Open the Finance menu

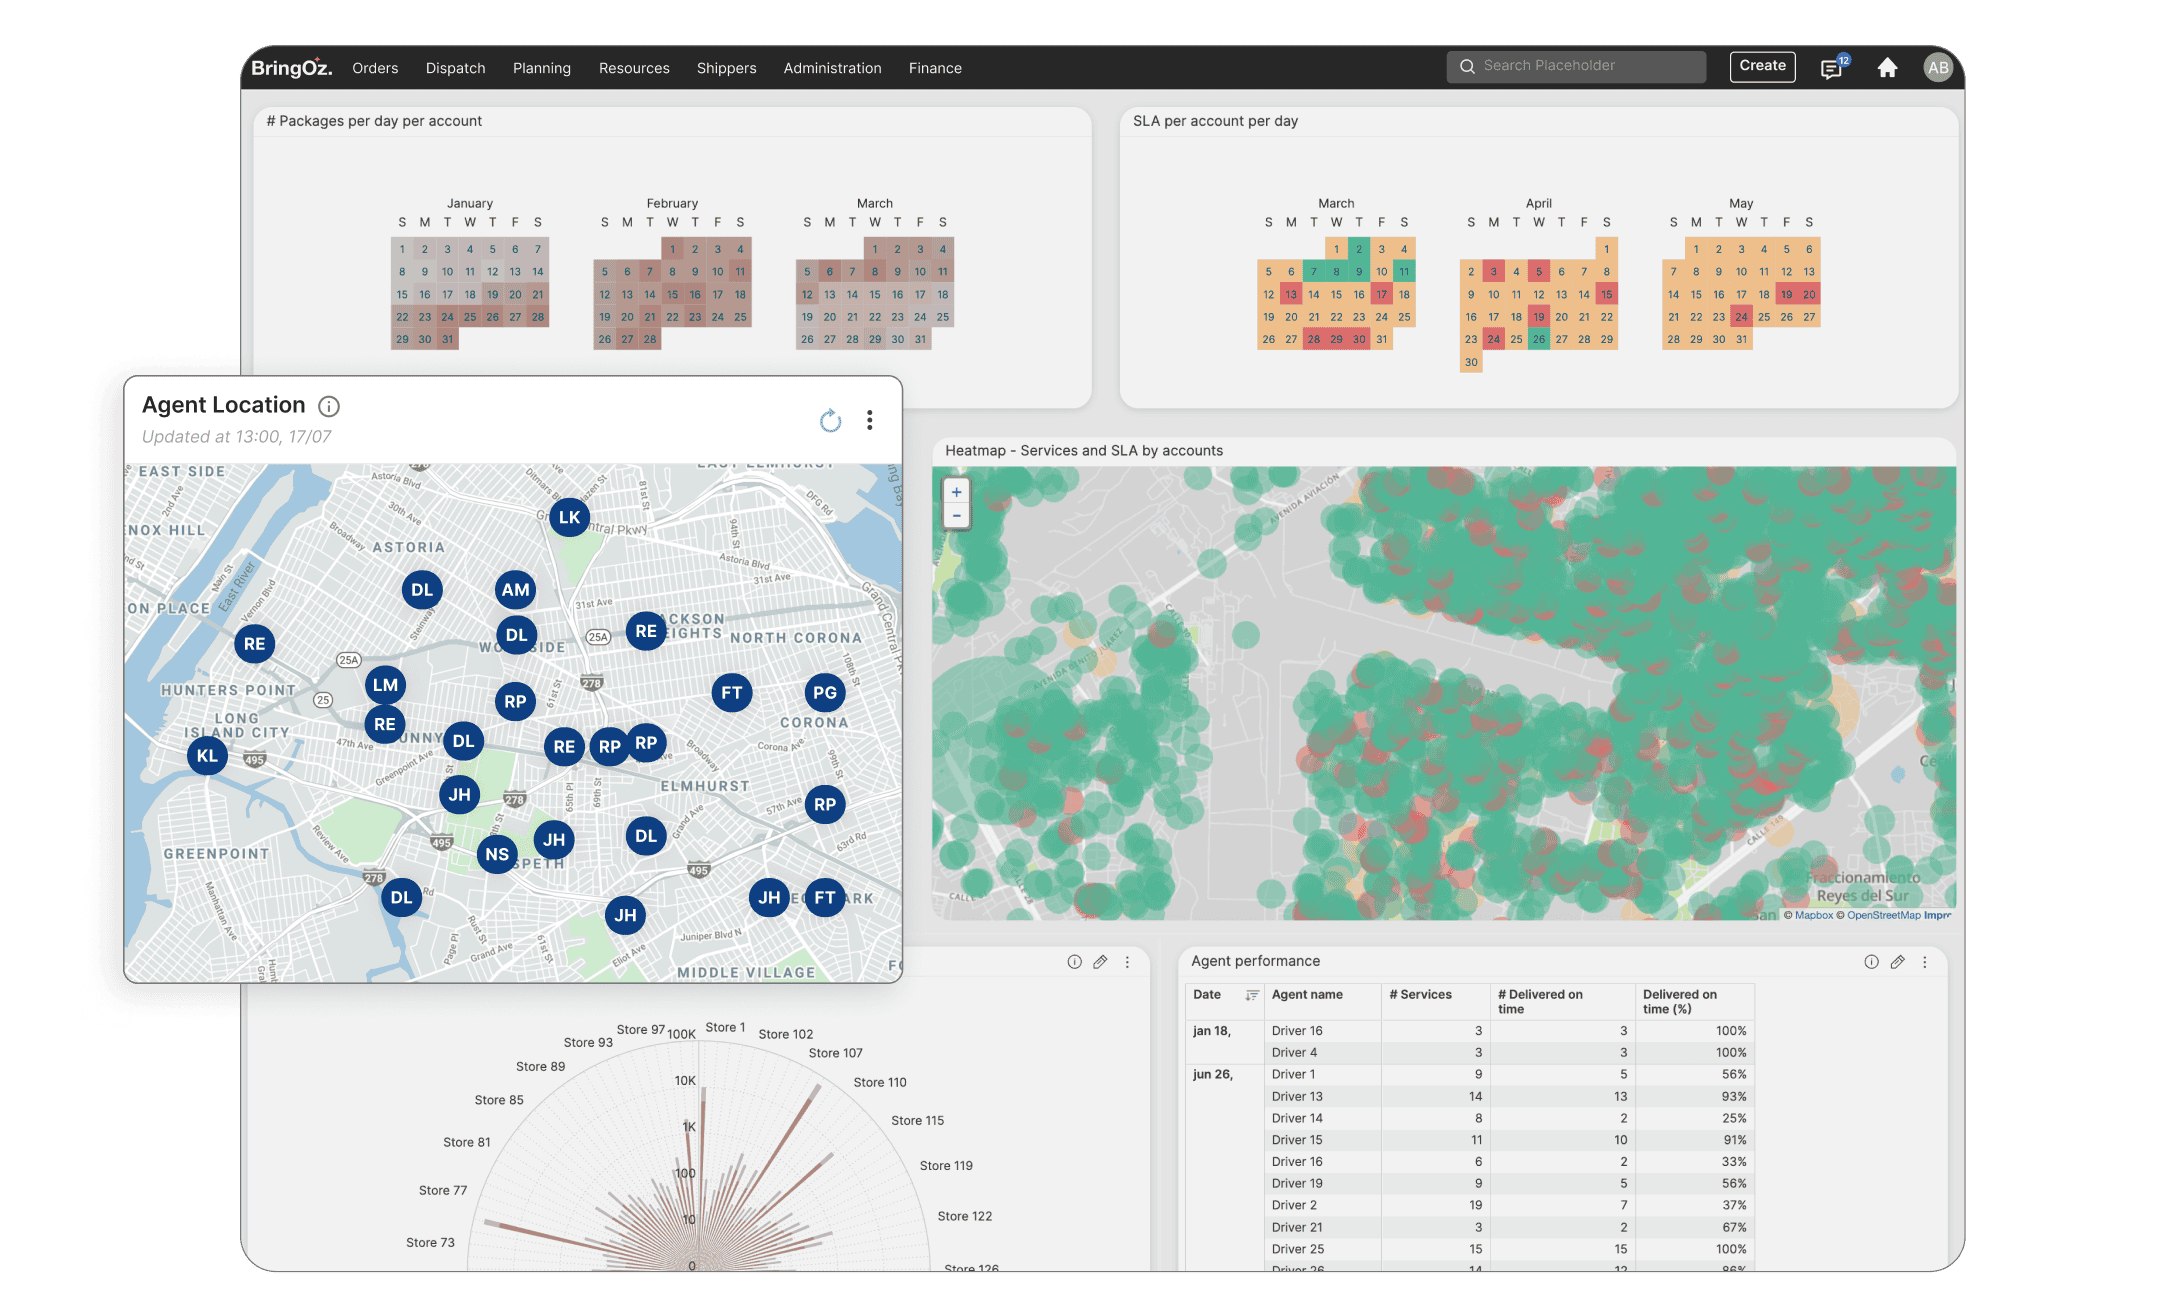[935, 68]
